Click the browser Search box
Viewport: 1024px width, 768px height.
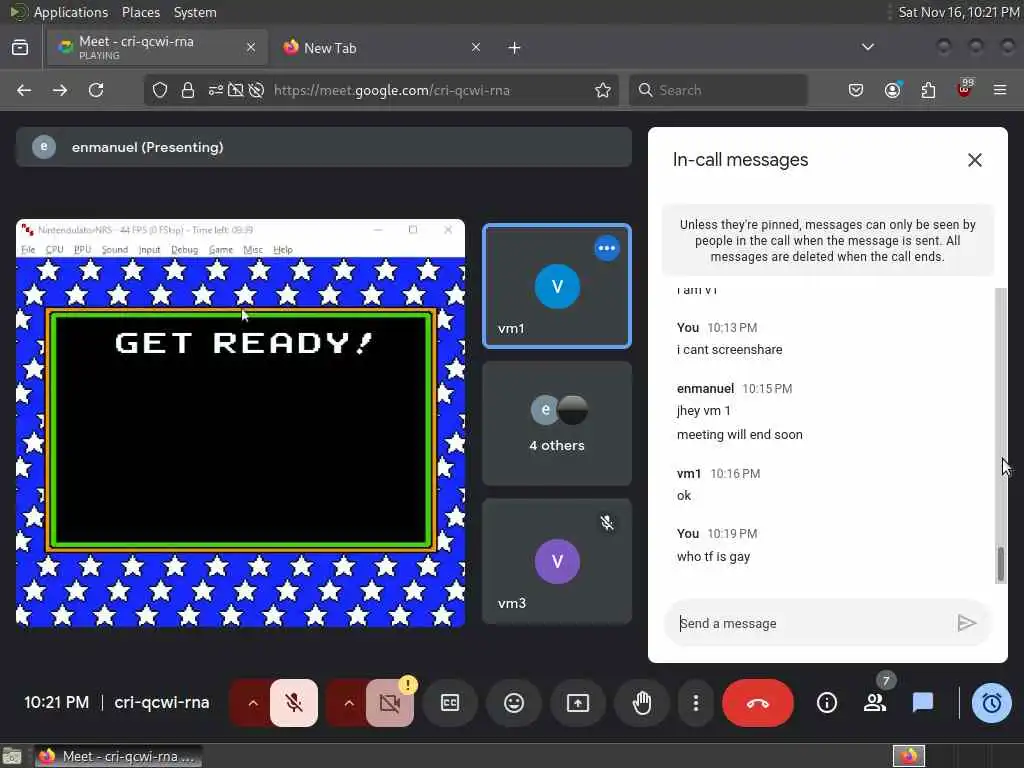pos(718,90)
